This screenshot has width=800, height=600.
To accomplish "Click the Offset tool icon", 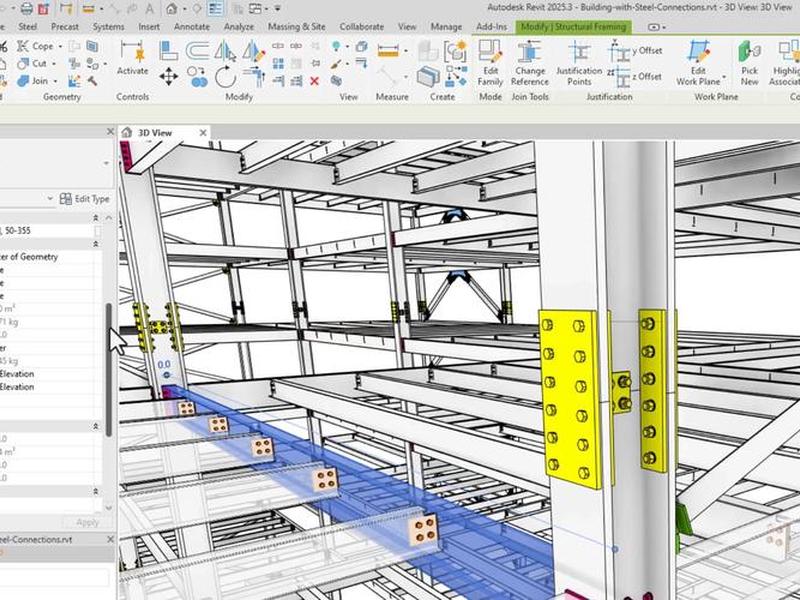I will (x=197, y=51).
